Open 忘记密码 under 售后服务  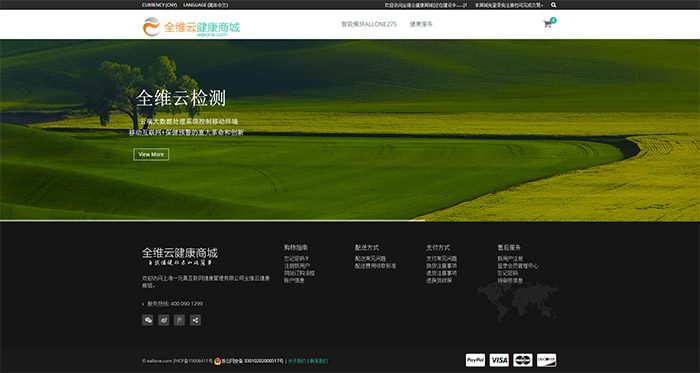pos(508,273)
